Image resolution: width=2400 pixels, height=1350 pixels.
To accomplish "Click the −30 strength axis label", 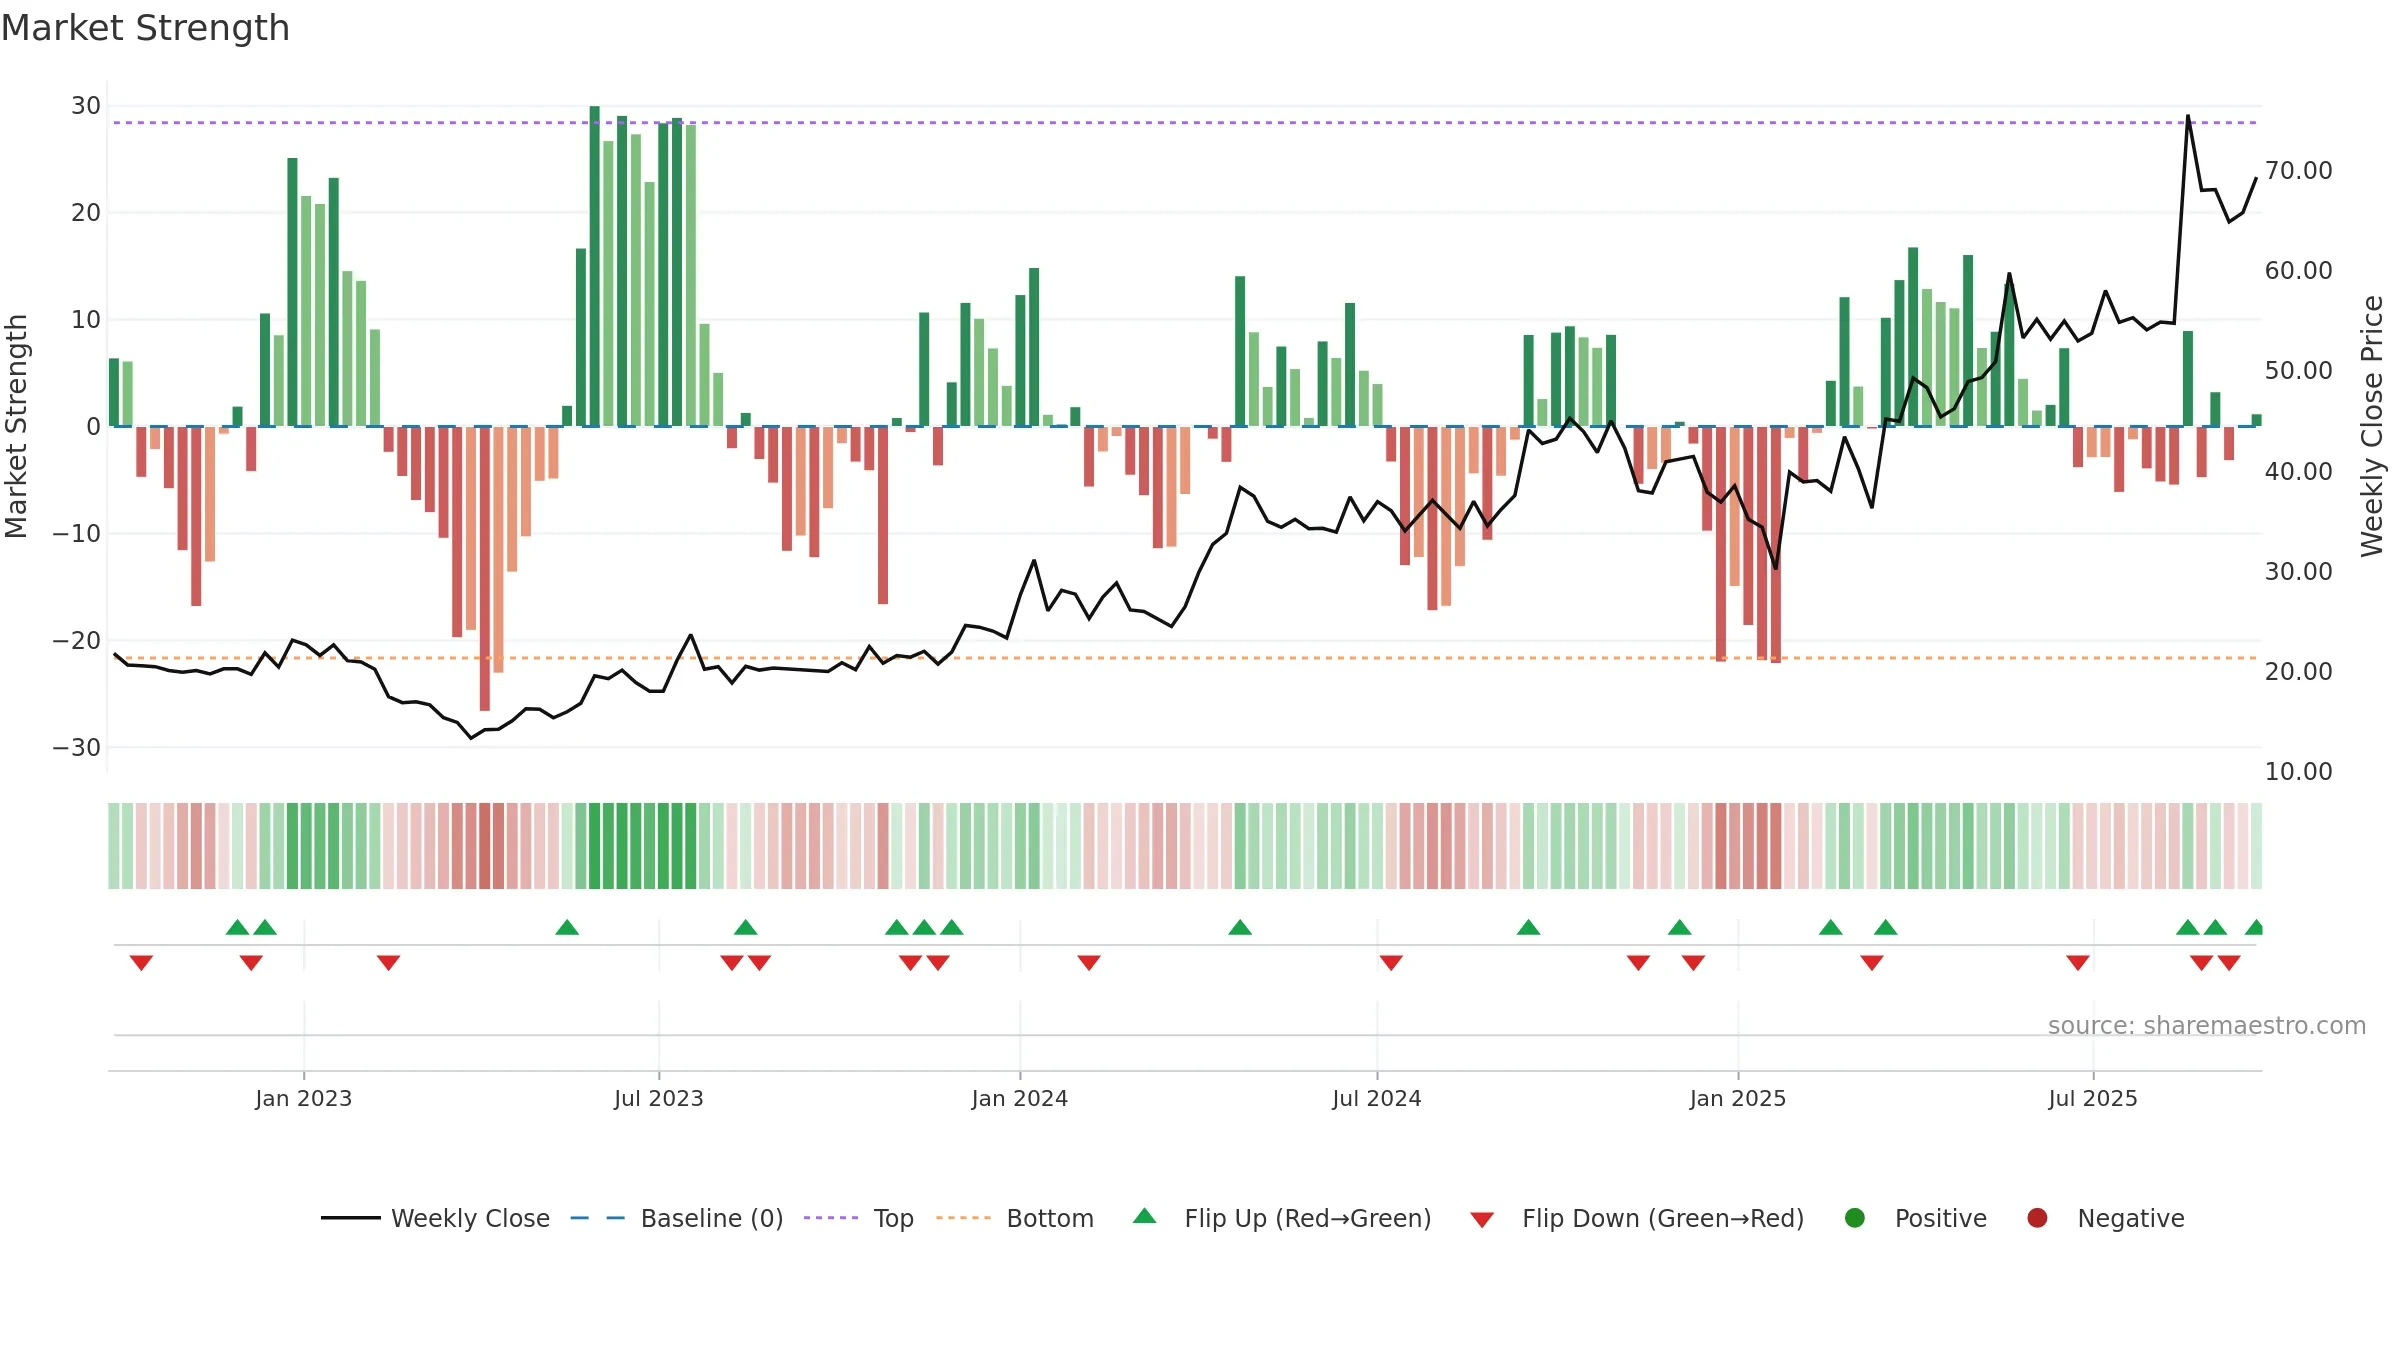I will pyautogui.click(x=77, y=748).
